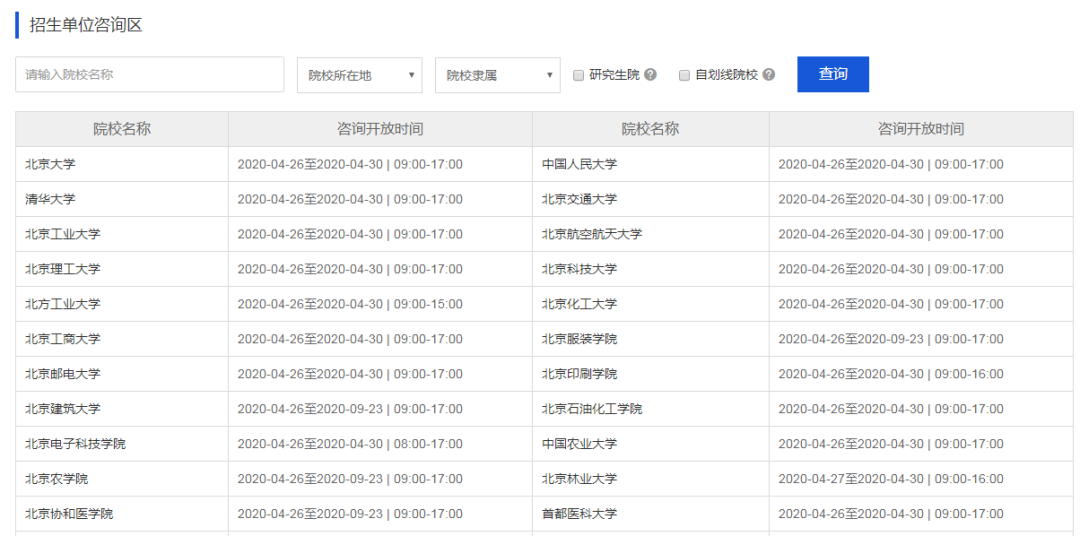1080x536 pixels.
Task: Expand the 院校隶属 dropdown
Action: pyautogui.click(x=497, y=75)
